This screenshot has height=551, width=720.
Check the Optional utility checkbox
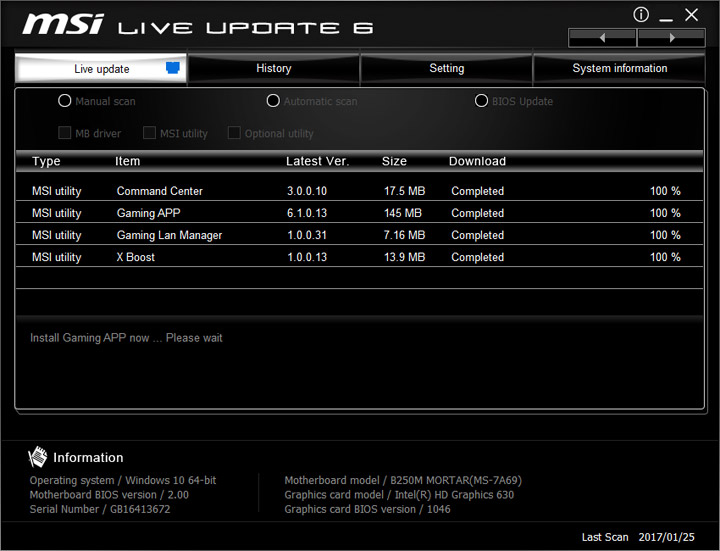[x=234, y=133]
